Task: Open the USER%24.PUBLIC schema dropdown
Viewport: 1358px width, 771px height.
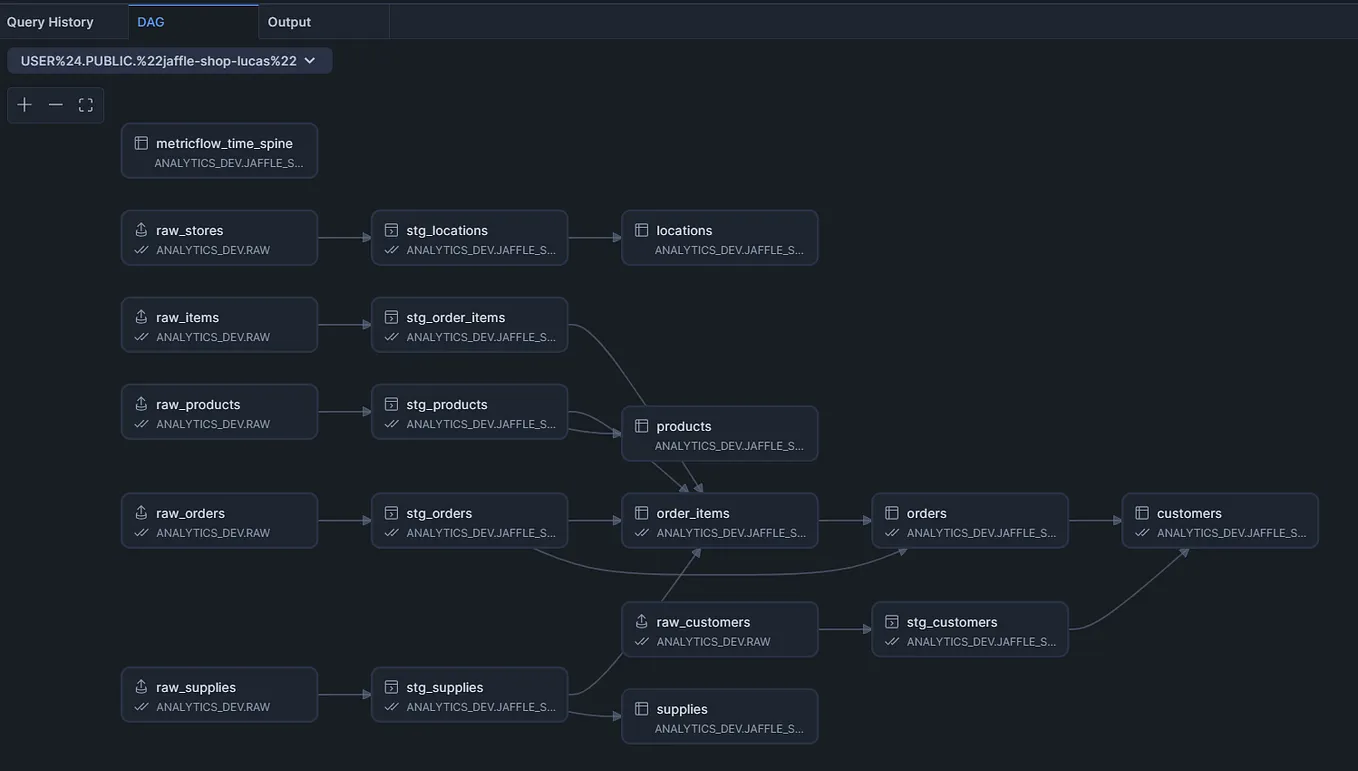Action: pyautogui.click(x=168, y=60)
